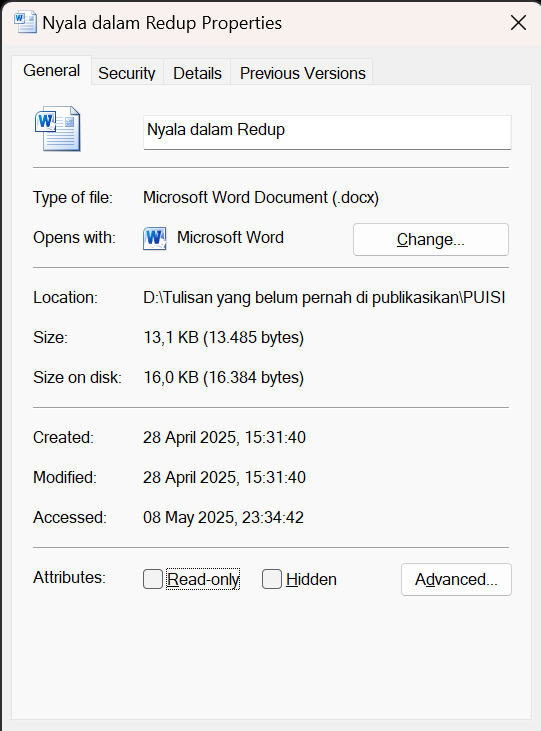Screen dimensions: 541x731
Task: Click the Created date value
Action: (224, 437)
